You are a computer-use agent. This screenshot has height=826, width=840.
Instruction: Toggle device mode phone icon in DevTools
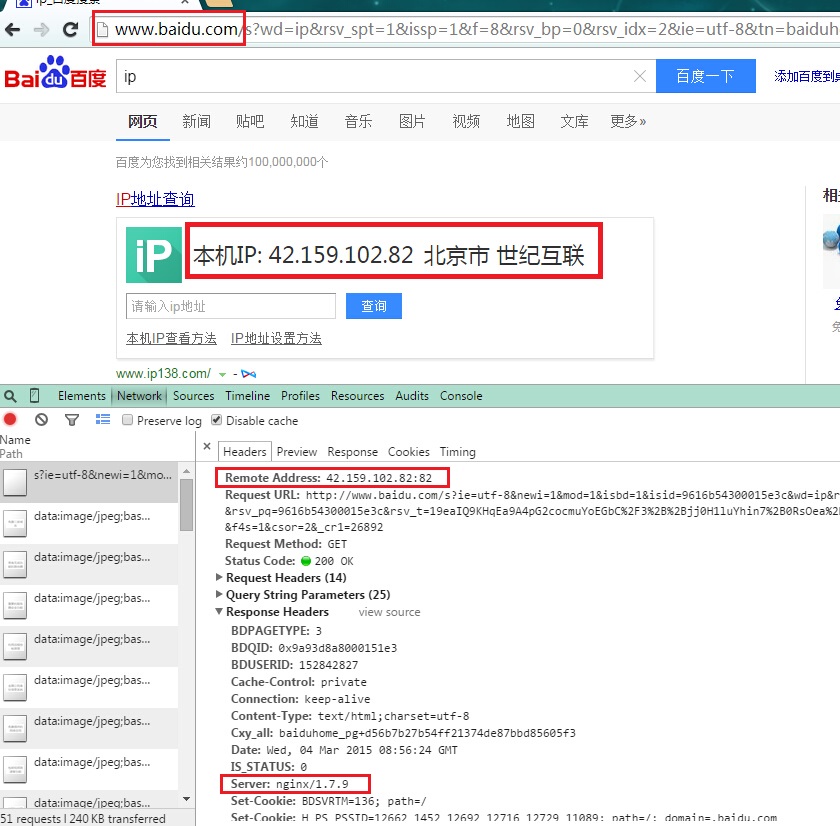click(34, 396)
